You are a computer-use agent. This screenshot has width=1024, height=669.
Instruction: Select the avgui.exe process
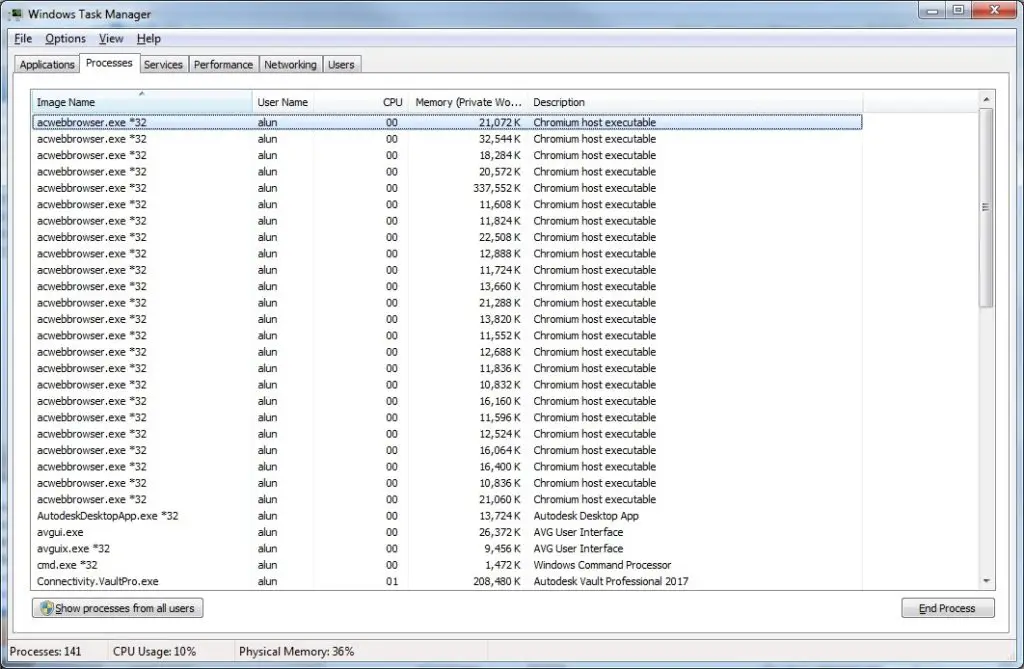pyautogui.click(x=447, y=532)
